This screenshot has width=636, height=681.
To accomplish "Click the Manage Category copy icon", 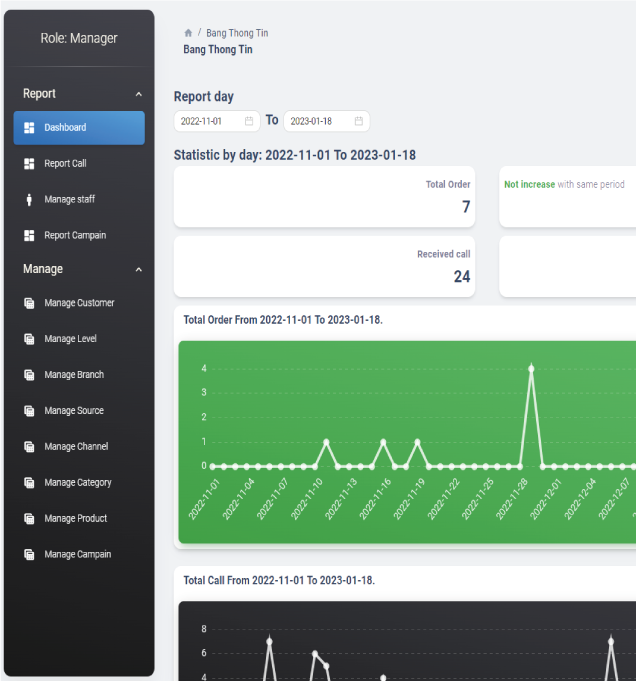I will click(x=29, y=483).
